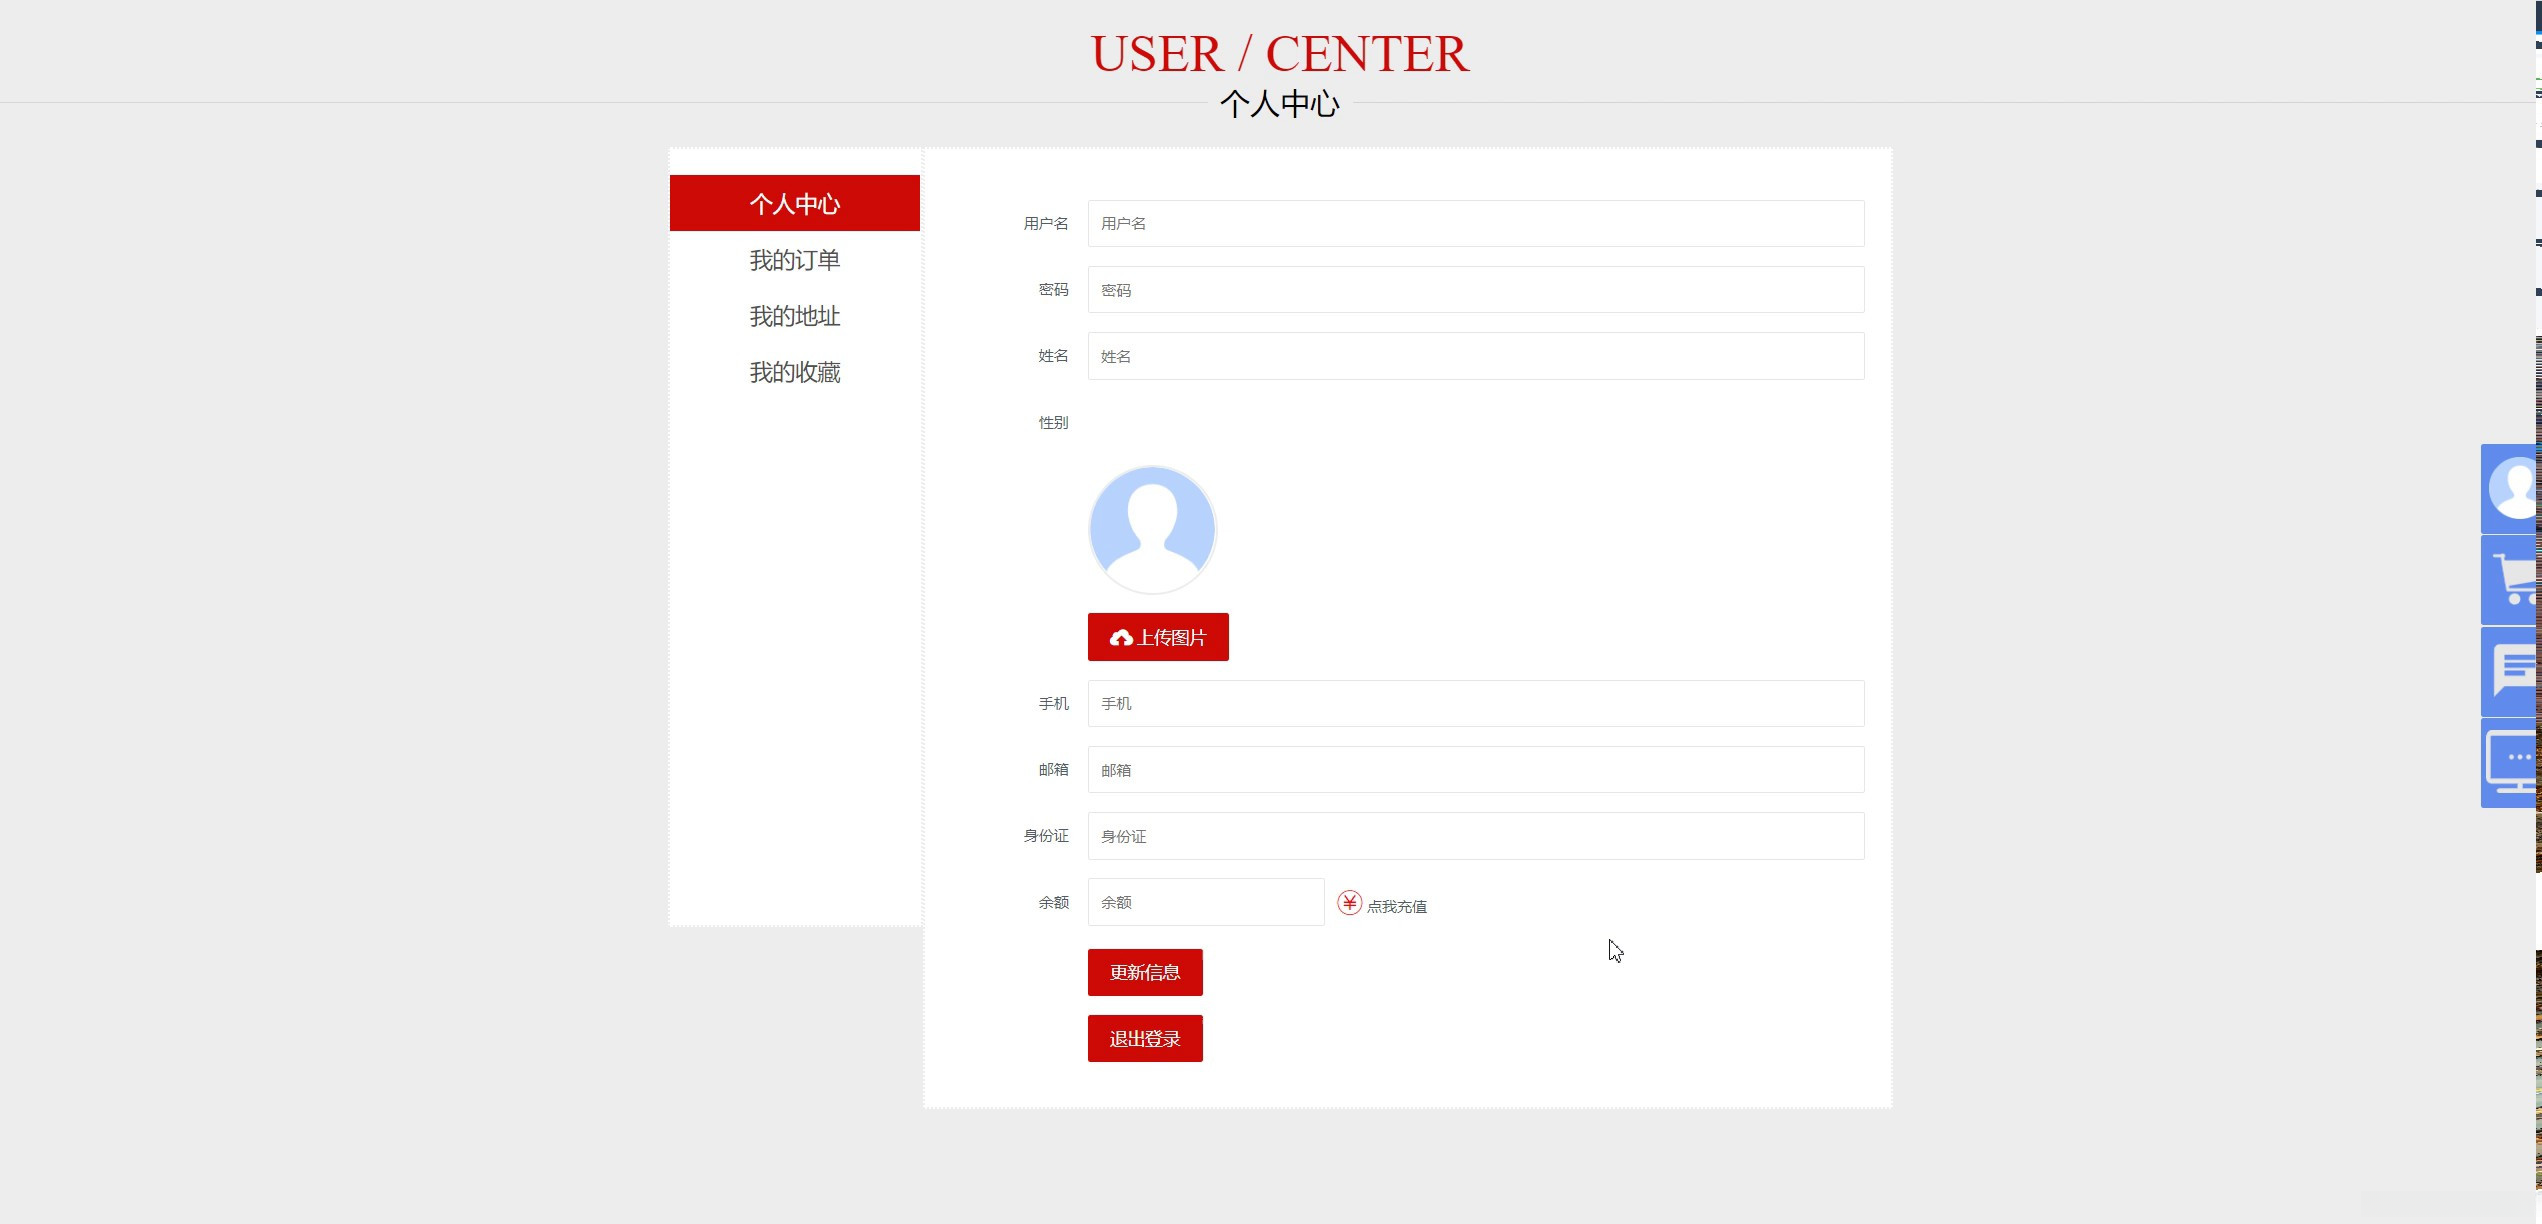This screenshot has width=2542, height=1224.
Task: Focus the 余额 balance field
Action: click(x=1205, y=902)
